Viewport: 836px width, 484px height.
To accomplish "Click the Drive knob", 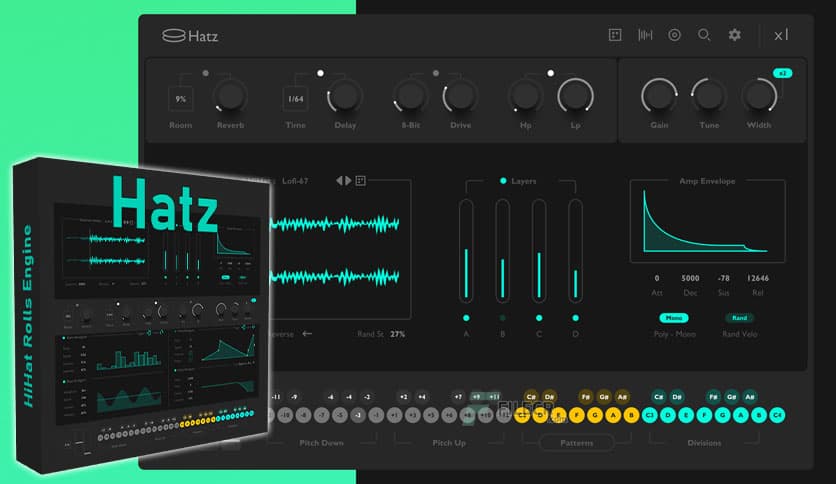I will [x=460, y=96].
